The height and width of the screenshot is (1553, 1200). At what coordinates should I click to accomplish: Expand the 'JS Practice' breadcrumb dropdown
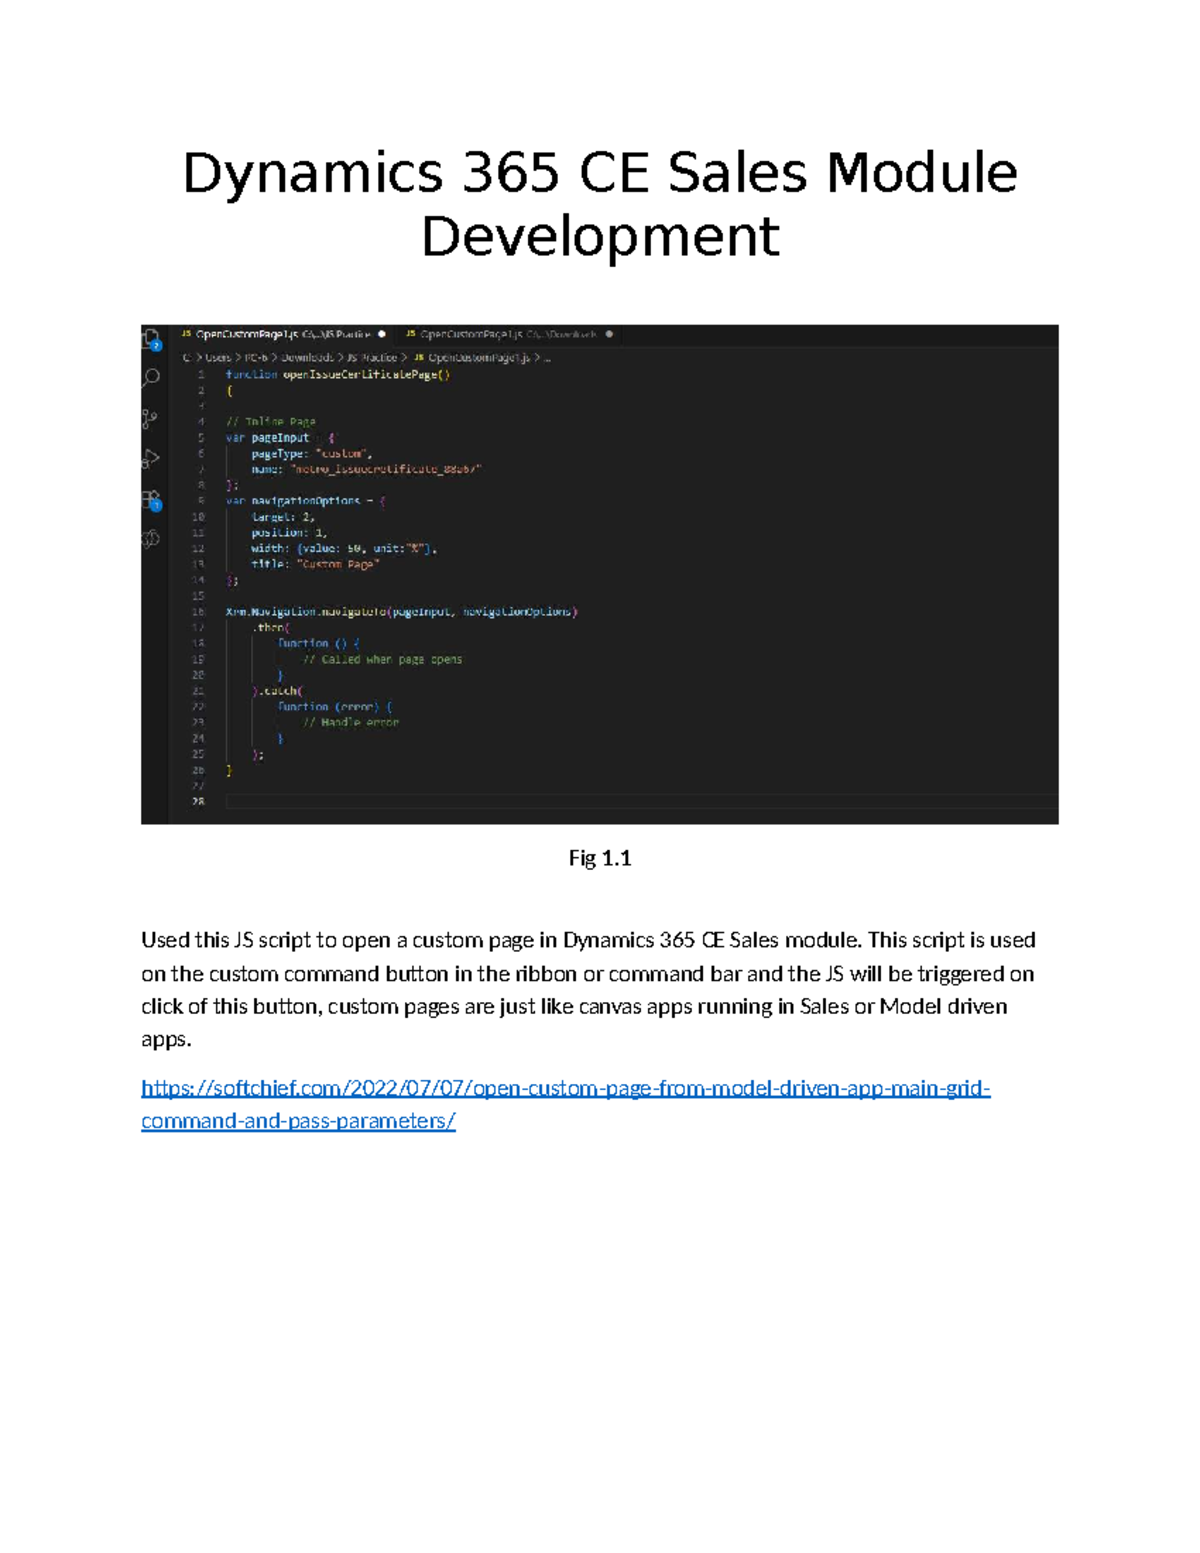point(370,358)
